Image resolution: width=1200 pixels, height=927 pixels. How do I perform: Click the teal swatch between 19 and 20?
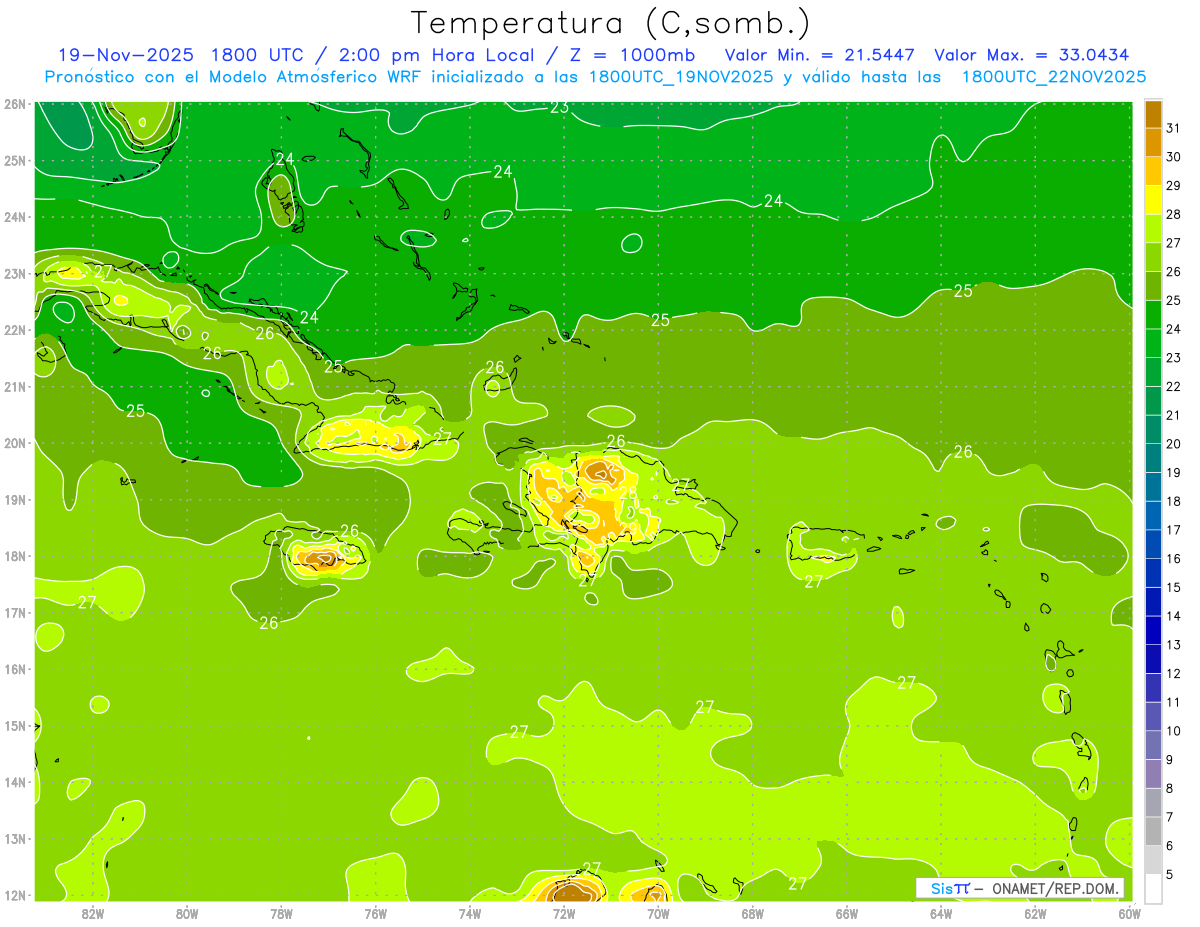tap(1153, 458)
